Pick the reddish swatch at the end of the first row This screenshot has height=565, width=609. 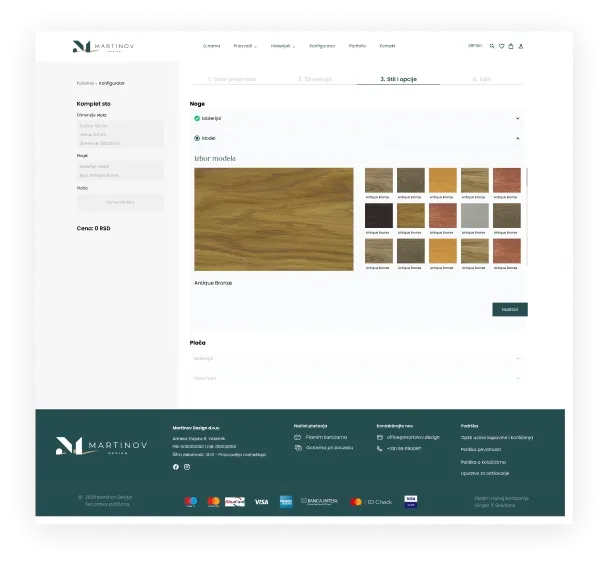[507, 180]
